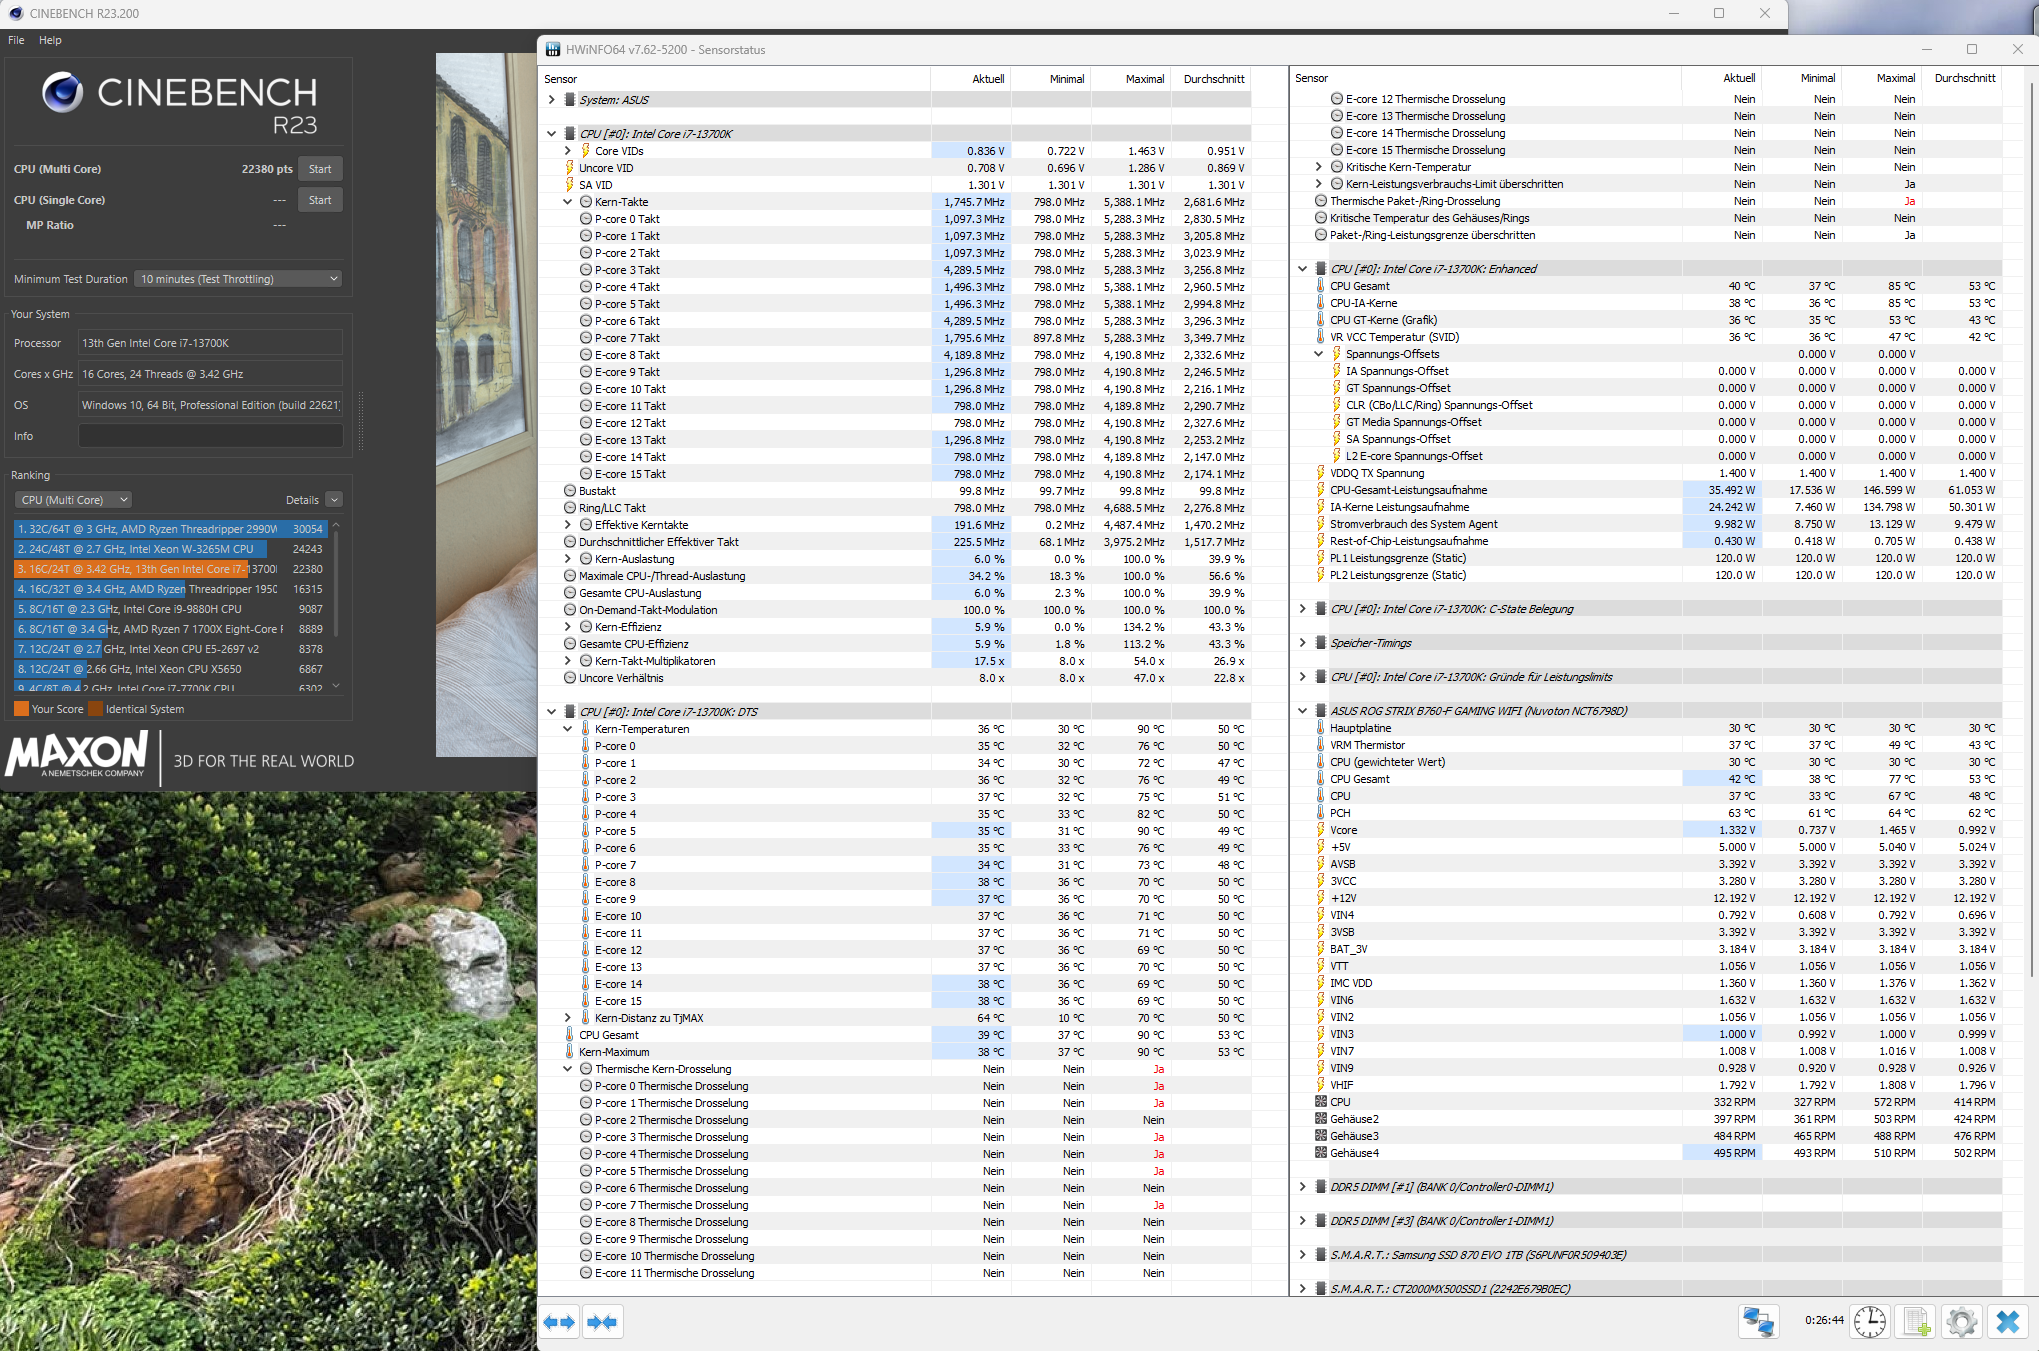The image size is (2039, 1351).
Task: Click the thermometer icon beside VRM Thermistor
Action: point(1321,745)
